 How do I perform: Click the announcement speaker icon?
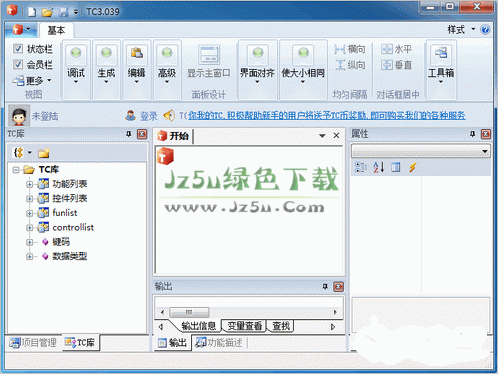tap(169, 115)
